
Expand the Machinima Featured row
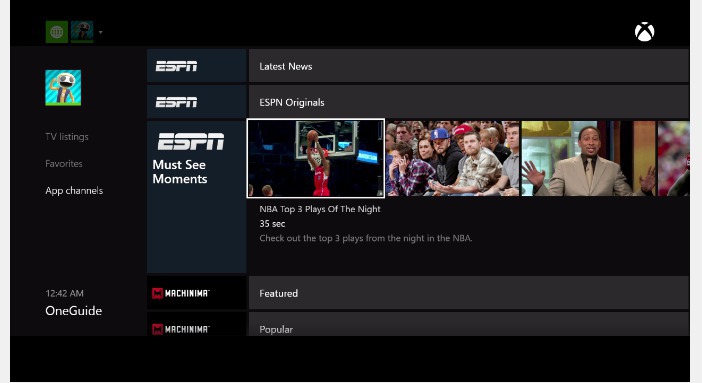pyautogui.click(x=468, y=293)
